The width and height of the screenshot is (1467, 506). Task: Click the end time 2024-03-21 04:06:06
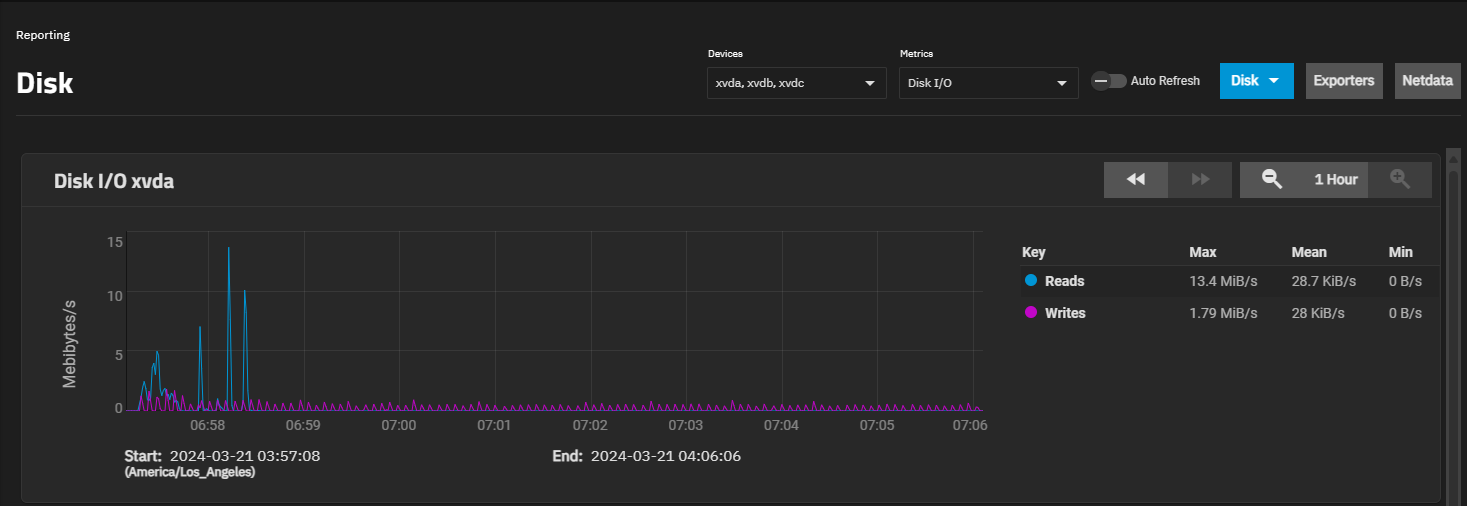(666, 456)
